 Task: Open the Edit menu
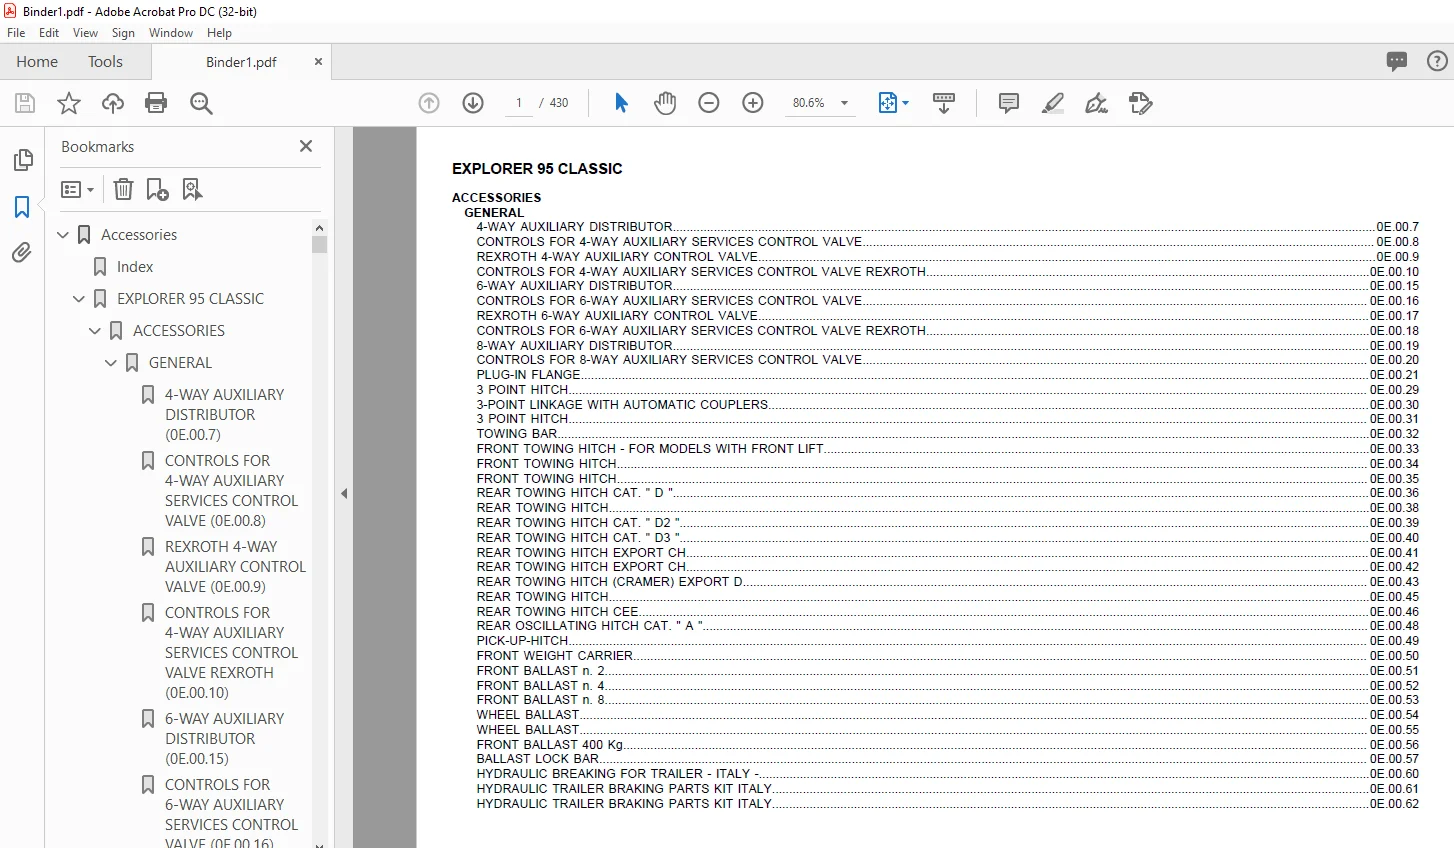point(49,33)
